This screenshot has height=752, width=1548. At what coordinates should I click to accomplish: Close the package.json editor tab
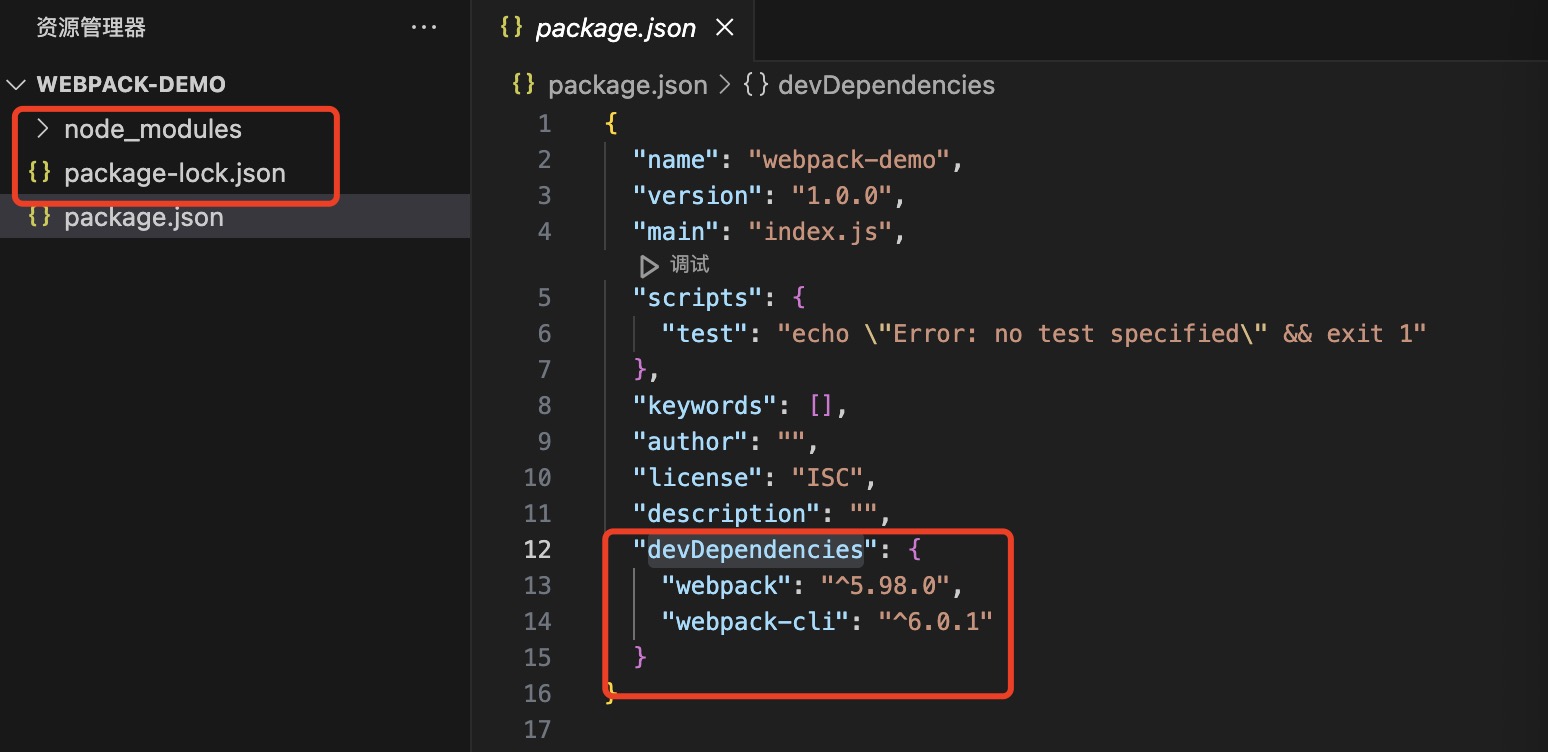pos(725,28)
